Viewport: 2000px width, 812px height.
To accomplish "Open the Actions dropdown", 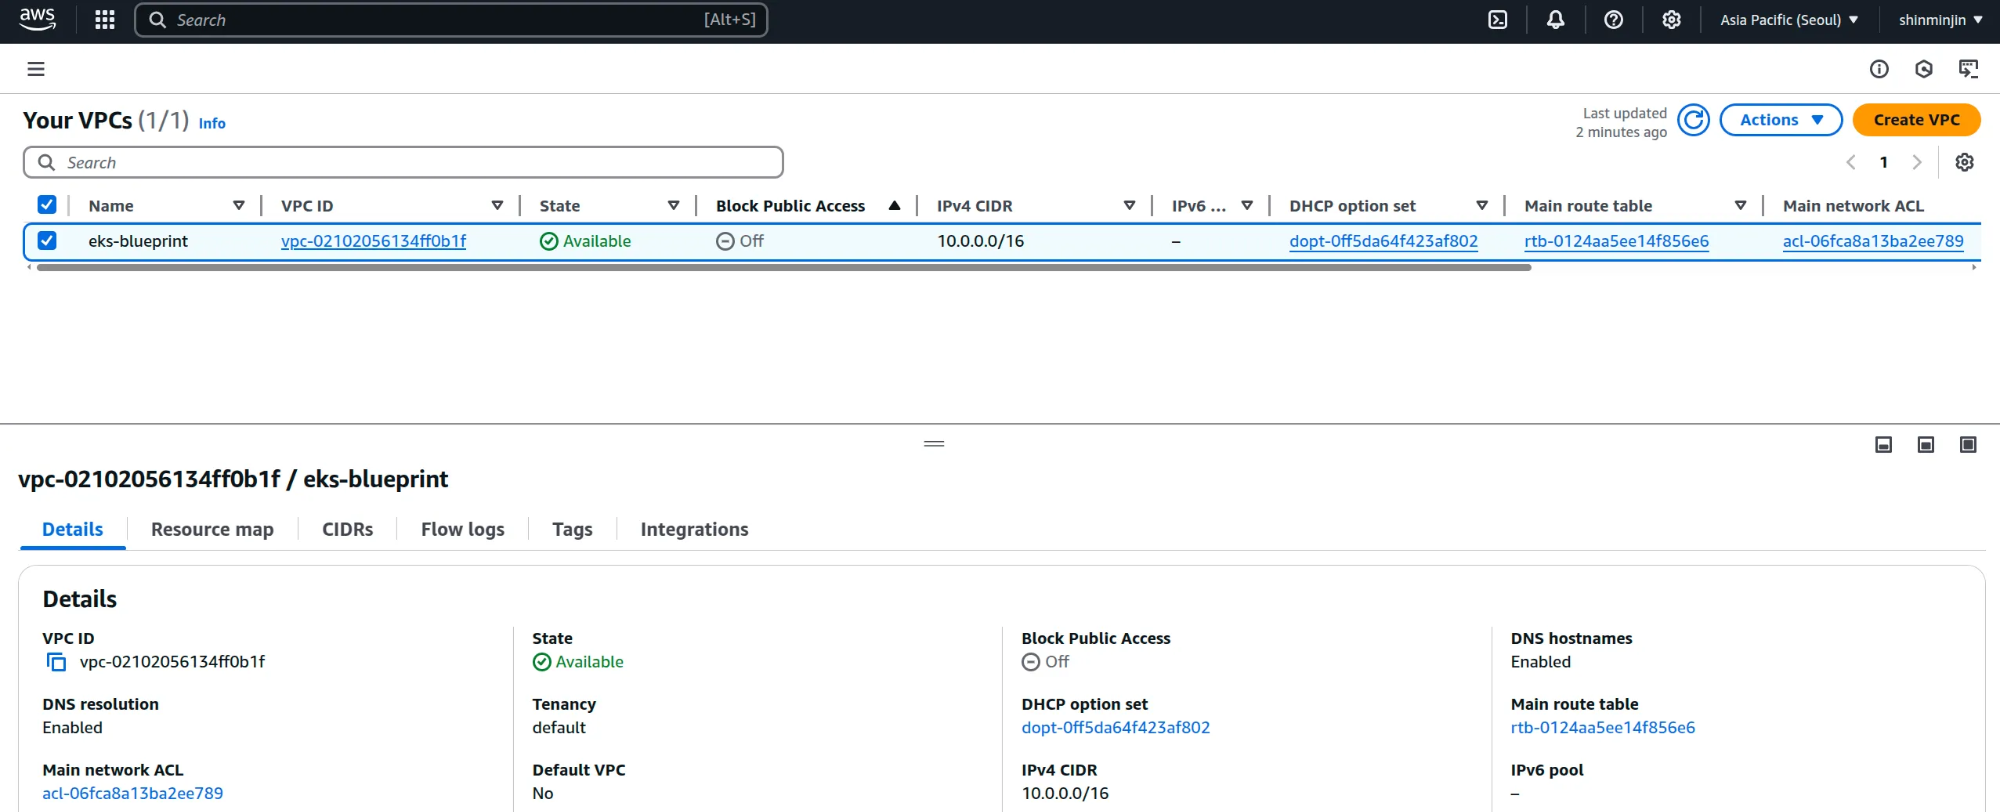I will coord(1781,120).
